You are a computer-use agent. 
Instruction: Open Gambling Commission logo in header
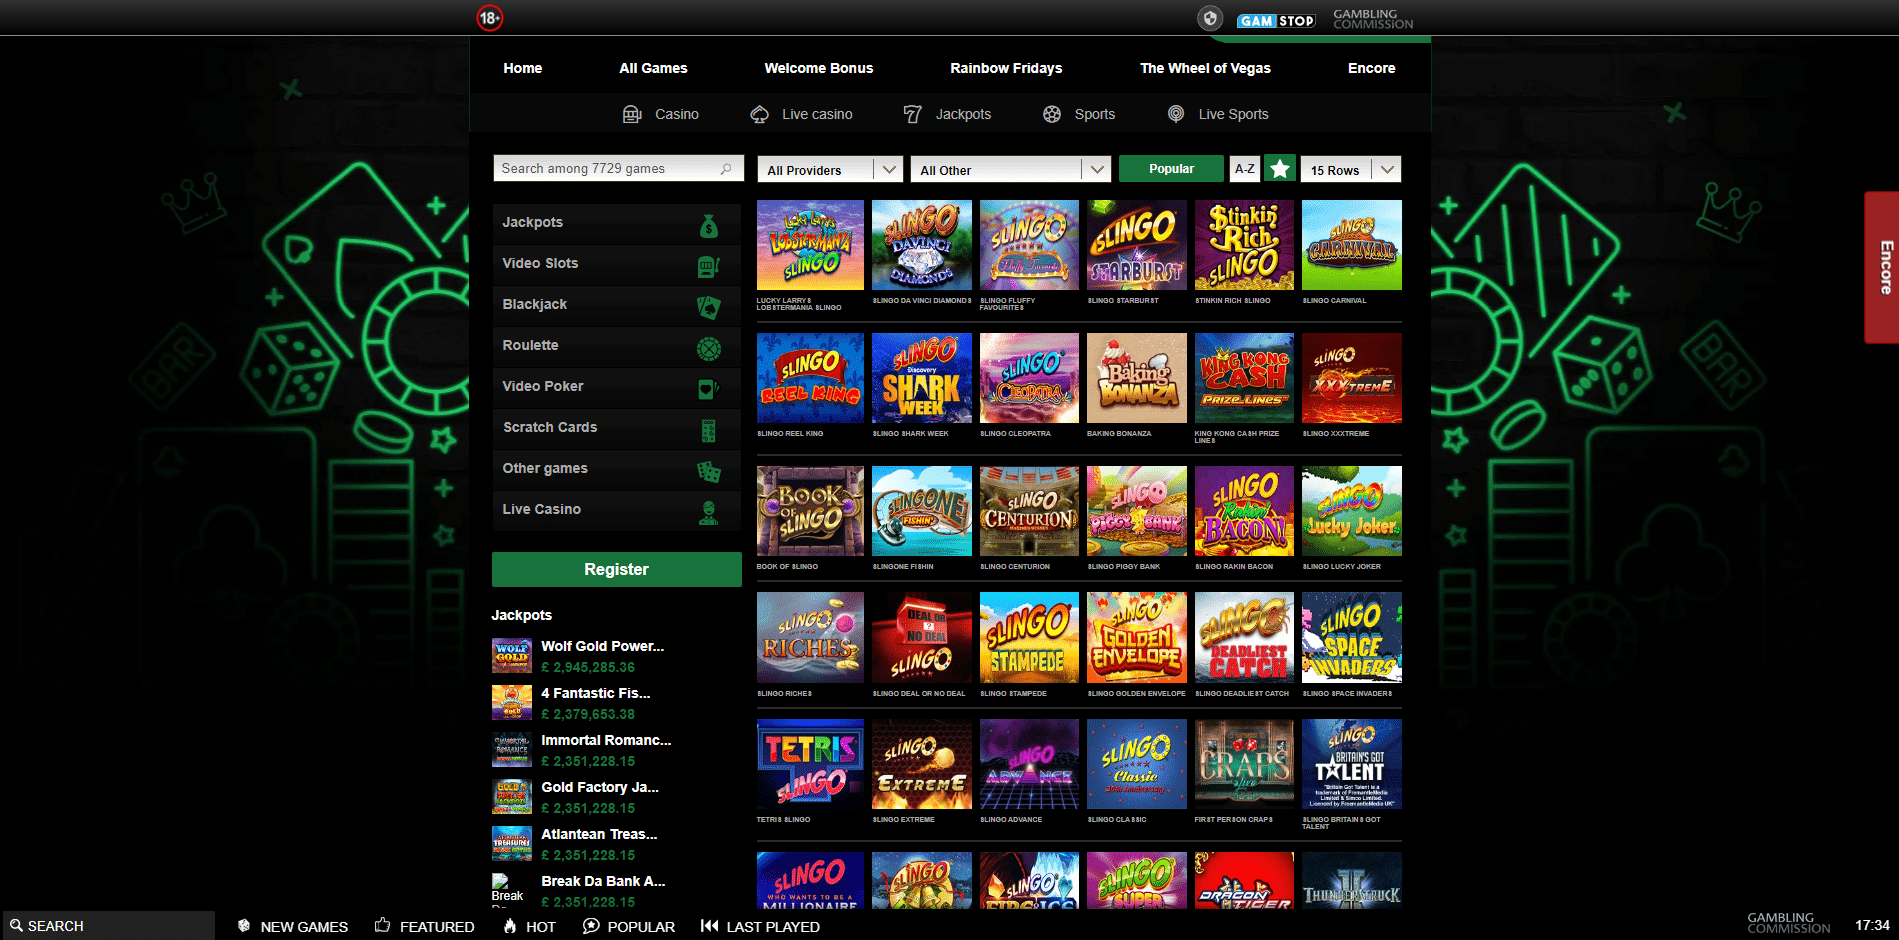(1373, 19)
